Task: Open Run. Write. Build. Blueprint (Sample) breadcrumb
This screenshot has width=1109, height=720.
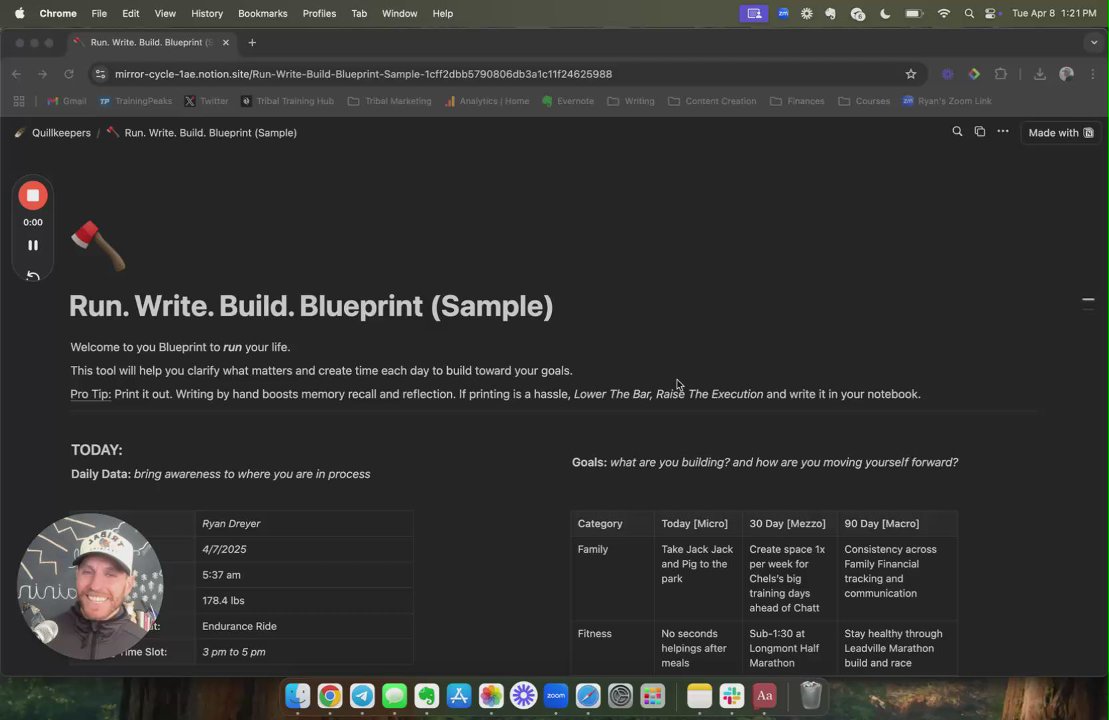Action: (x=202, y=132)
